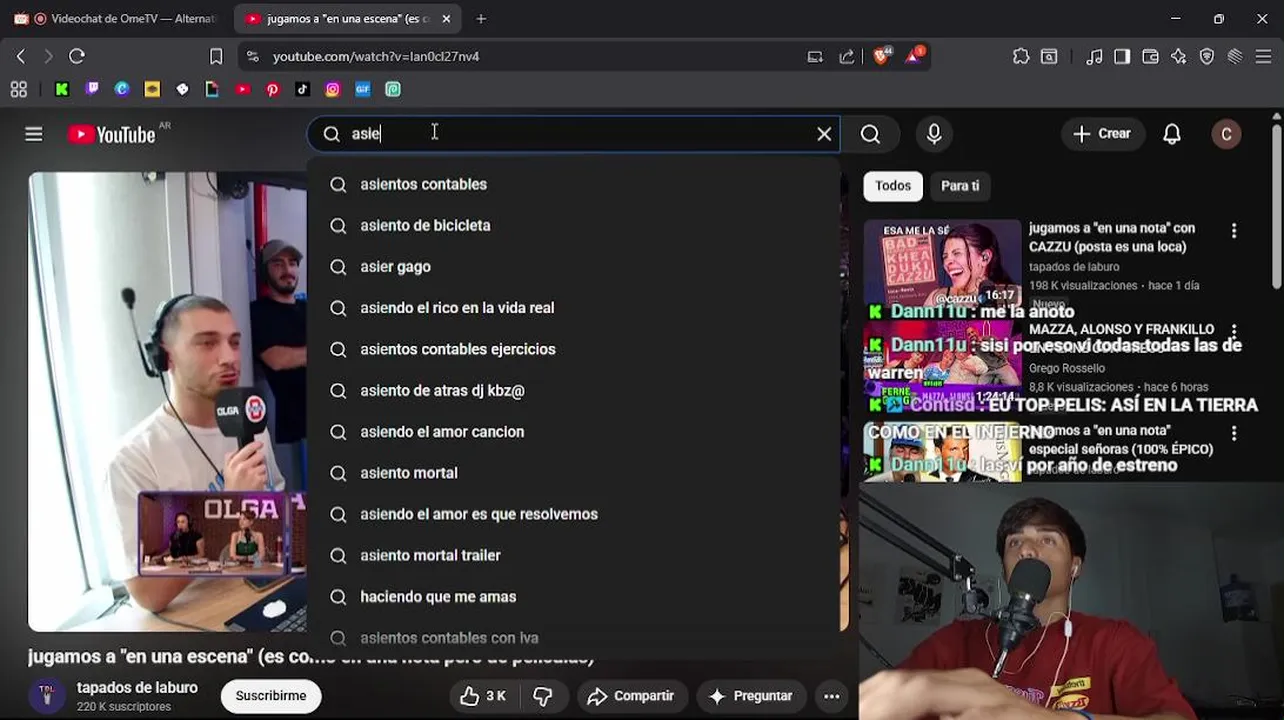This screenshot has width=1284, height=720.
Task: Go to the YouTube home logo
Action: (111, 134)
